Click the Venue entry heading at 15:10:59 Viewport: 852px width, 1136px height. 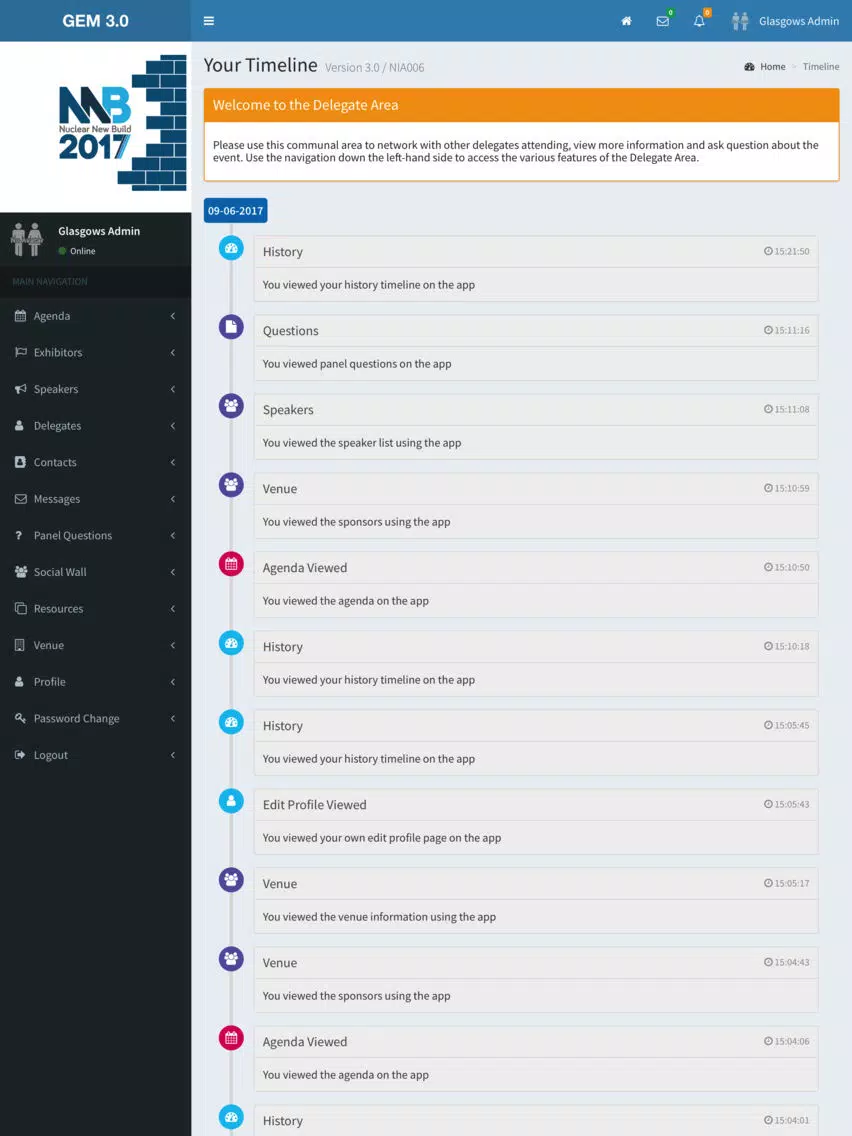280,489
